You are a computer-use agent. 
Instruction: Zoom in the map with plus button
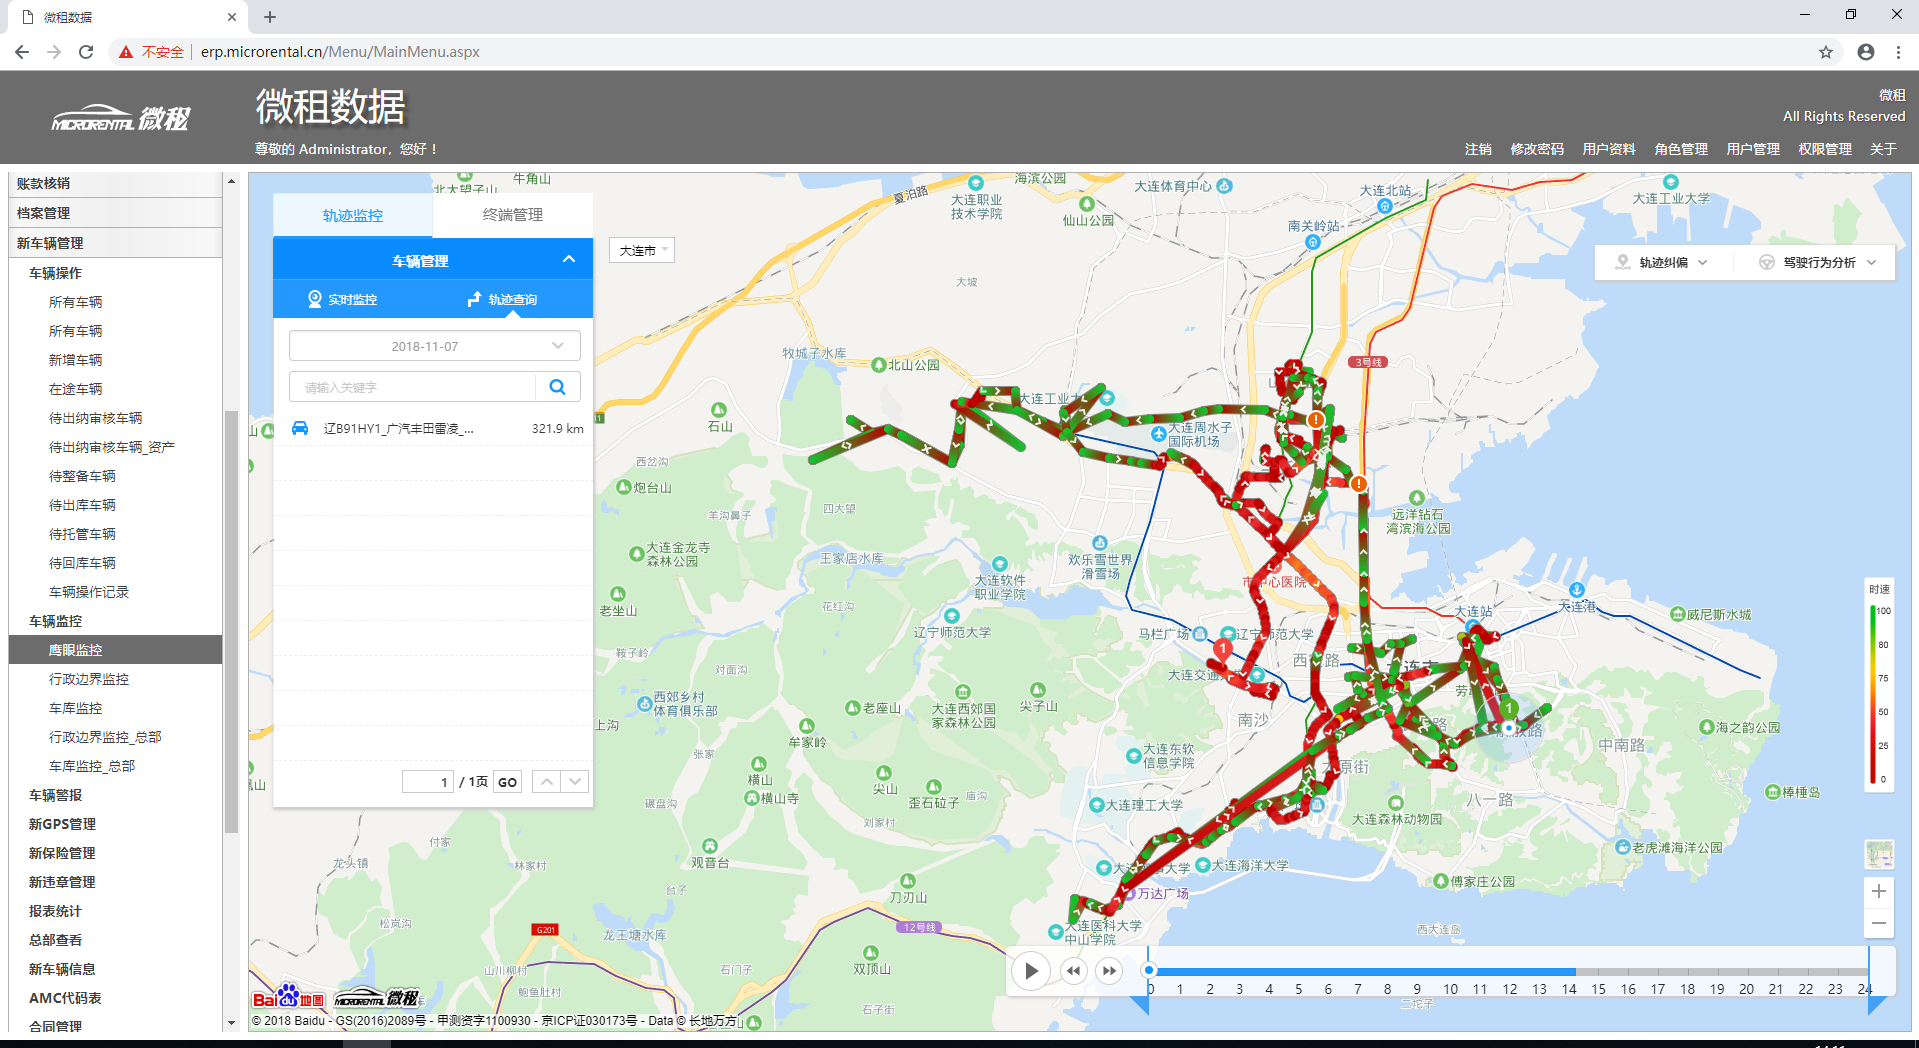click(1879, 891)
